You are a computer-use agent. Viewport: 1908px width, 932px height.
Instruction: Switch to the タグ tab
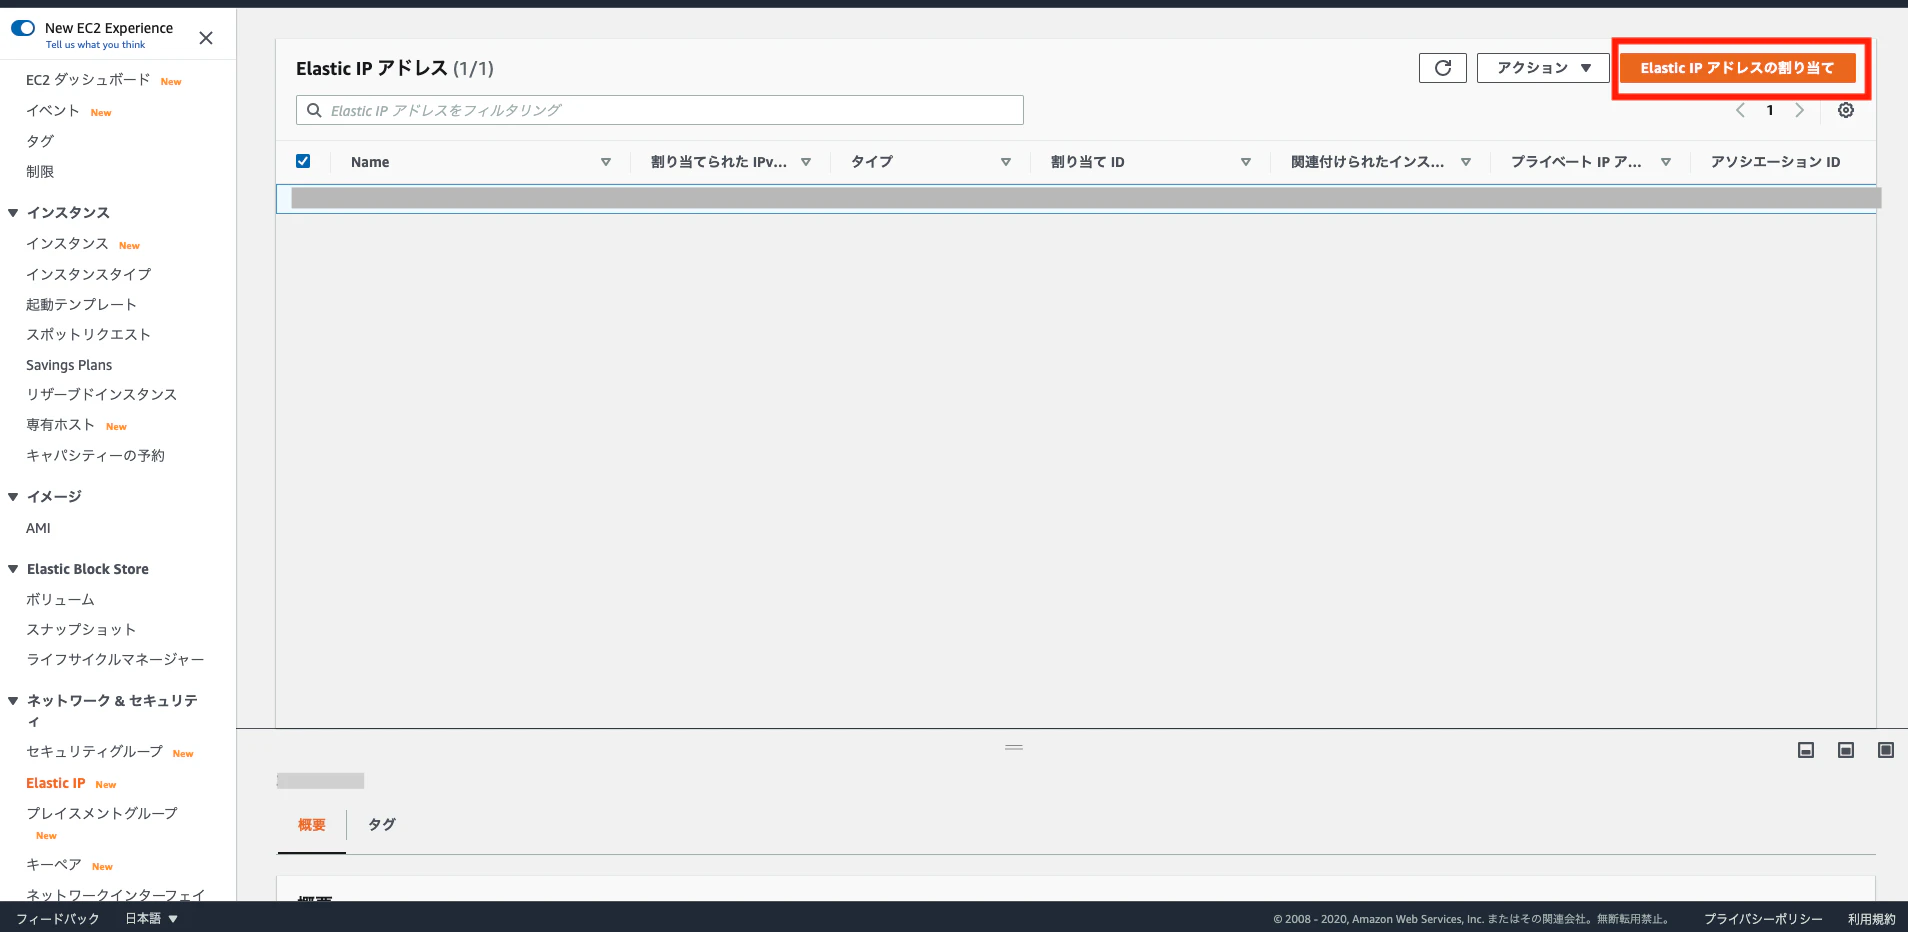click(382, 825)
